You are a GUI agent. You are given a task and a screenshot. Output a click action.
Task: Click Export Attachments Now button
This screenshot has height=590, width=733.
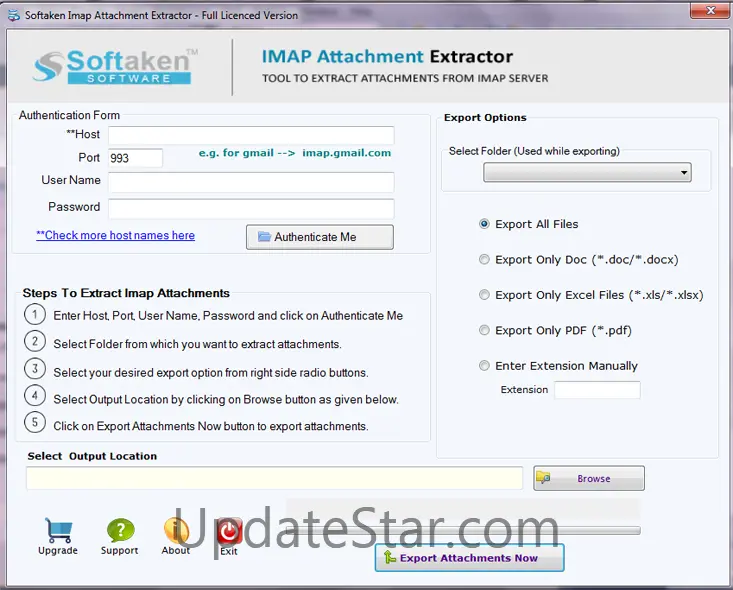(469, 558)
